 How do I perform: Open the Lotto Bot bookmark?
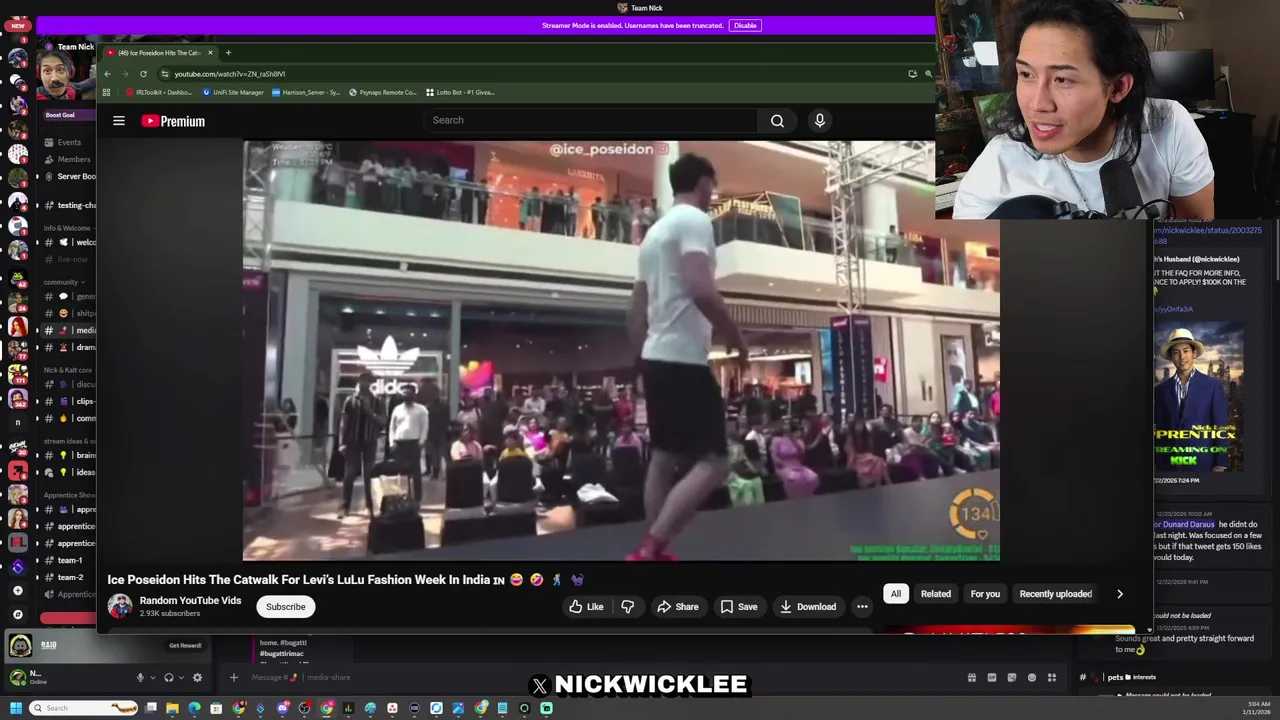click(460, 92)
